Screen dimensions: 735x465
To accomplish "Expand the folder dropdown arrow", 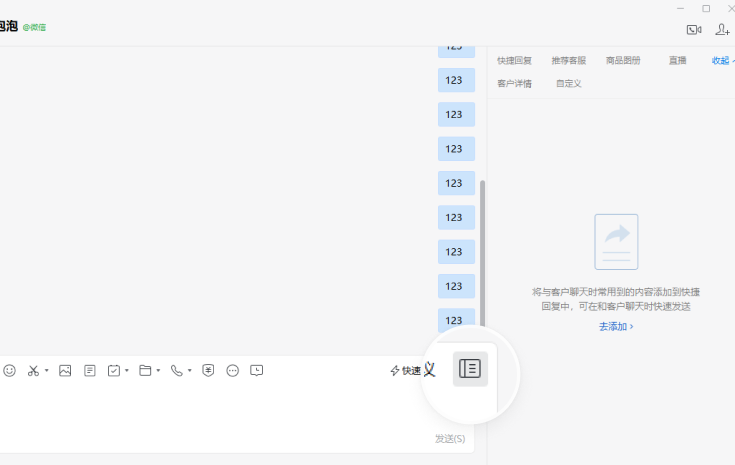I will (x=158, y=371).
